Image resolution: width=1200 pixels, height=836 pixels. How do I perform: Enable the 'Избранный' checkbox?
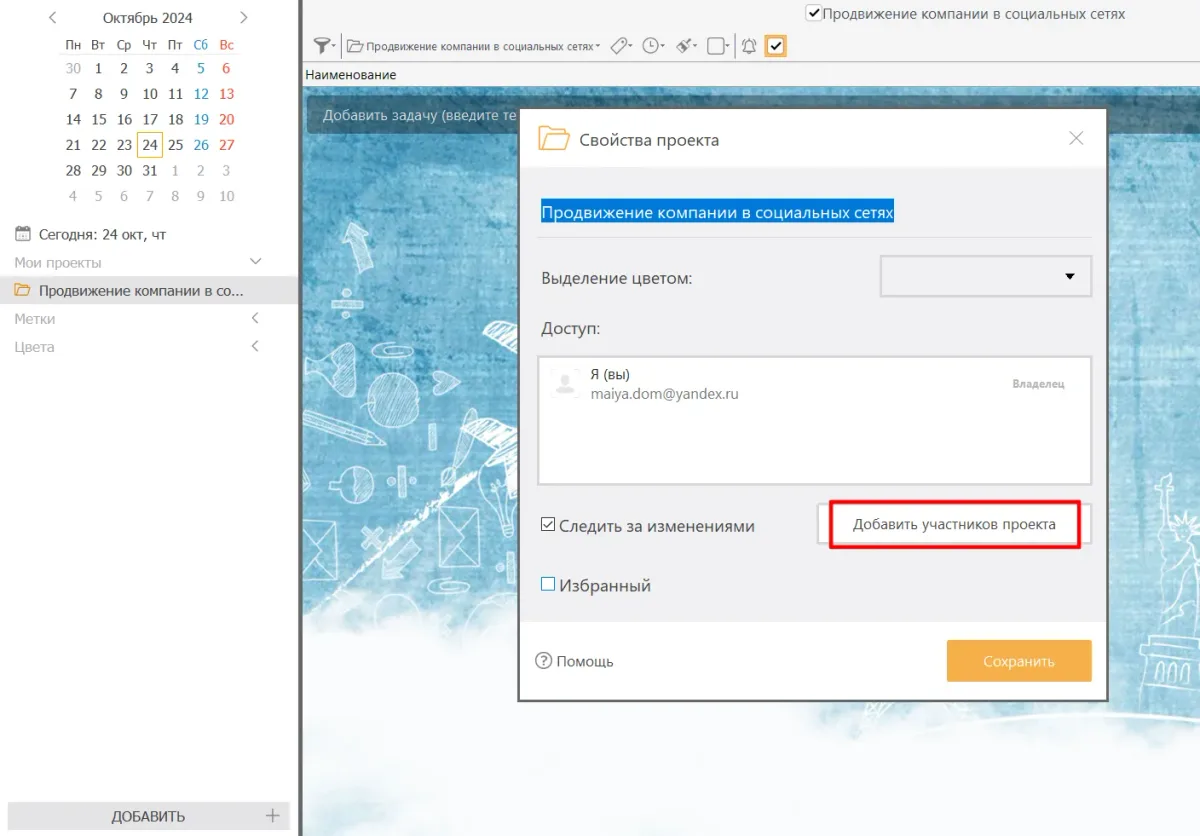tap(548, 585)
